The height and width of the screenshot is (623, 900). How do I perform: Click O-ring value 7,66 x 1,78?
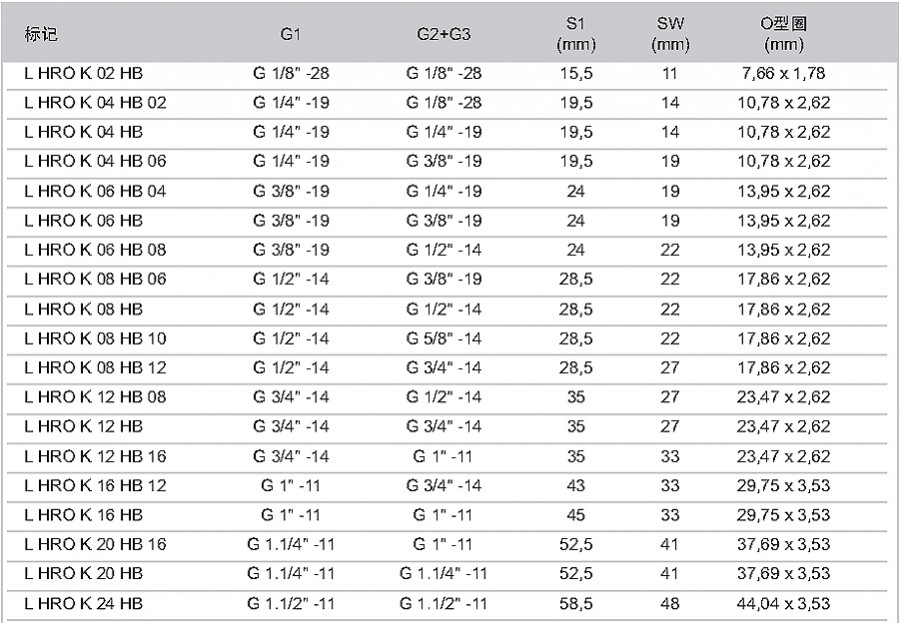click(783, 74)
